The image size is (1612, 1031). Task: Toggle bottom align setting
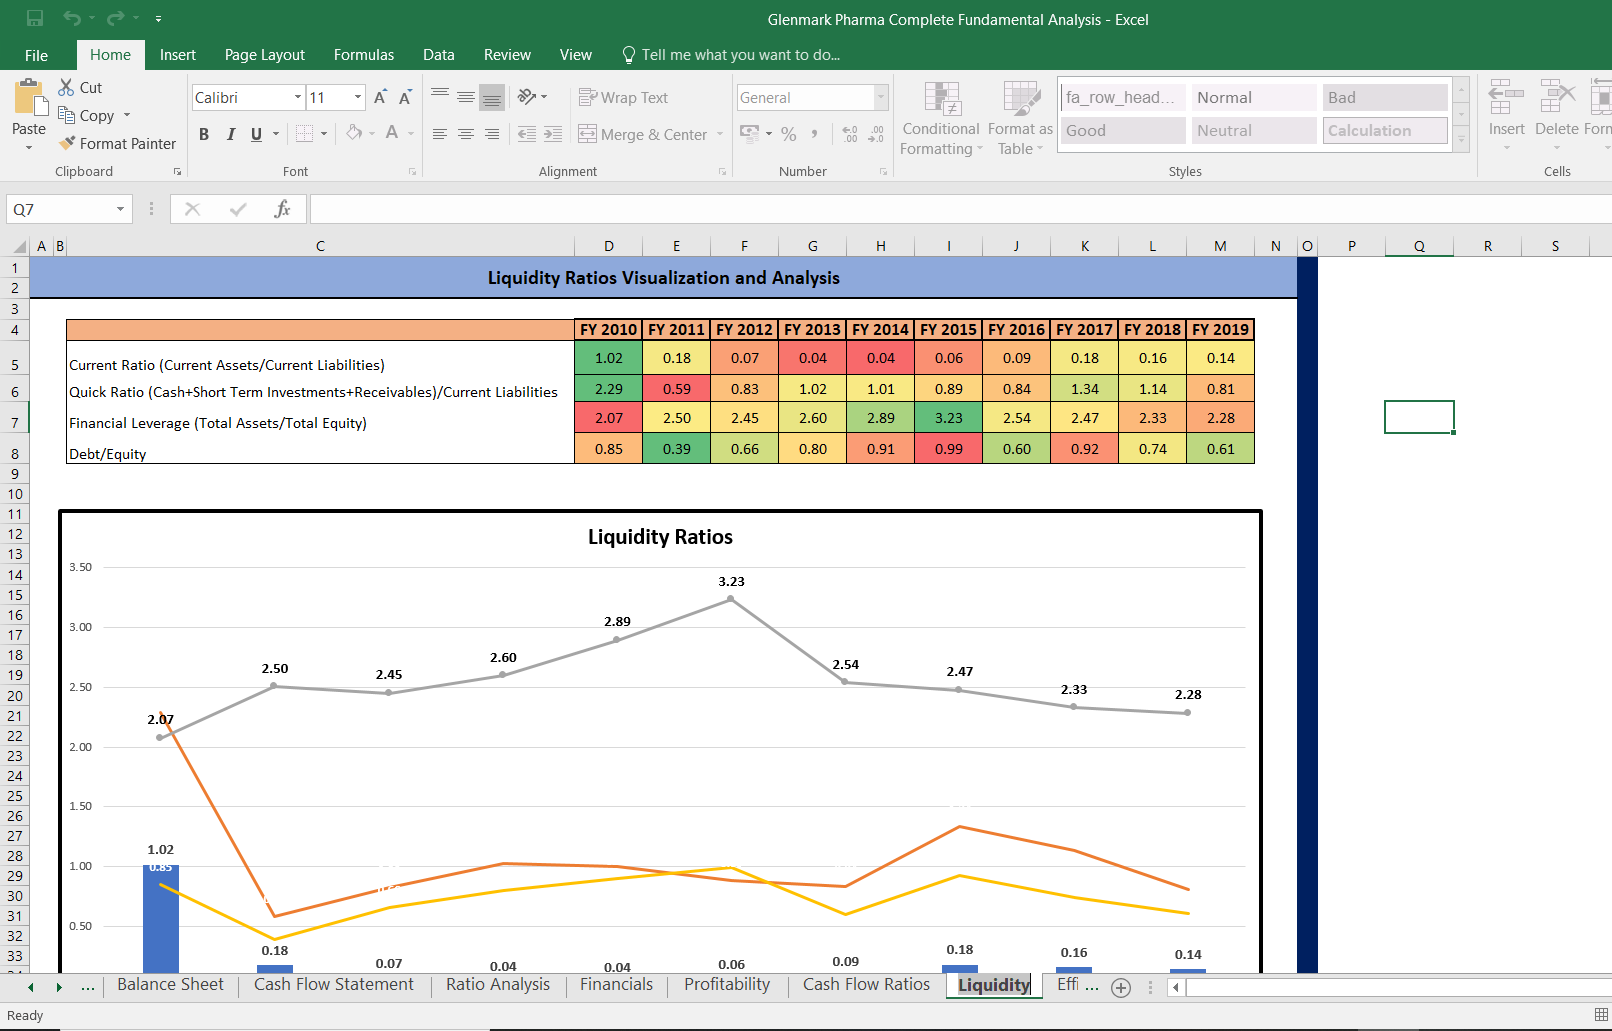click(492, 97)
